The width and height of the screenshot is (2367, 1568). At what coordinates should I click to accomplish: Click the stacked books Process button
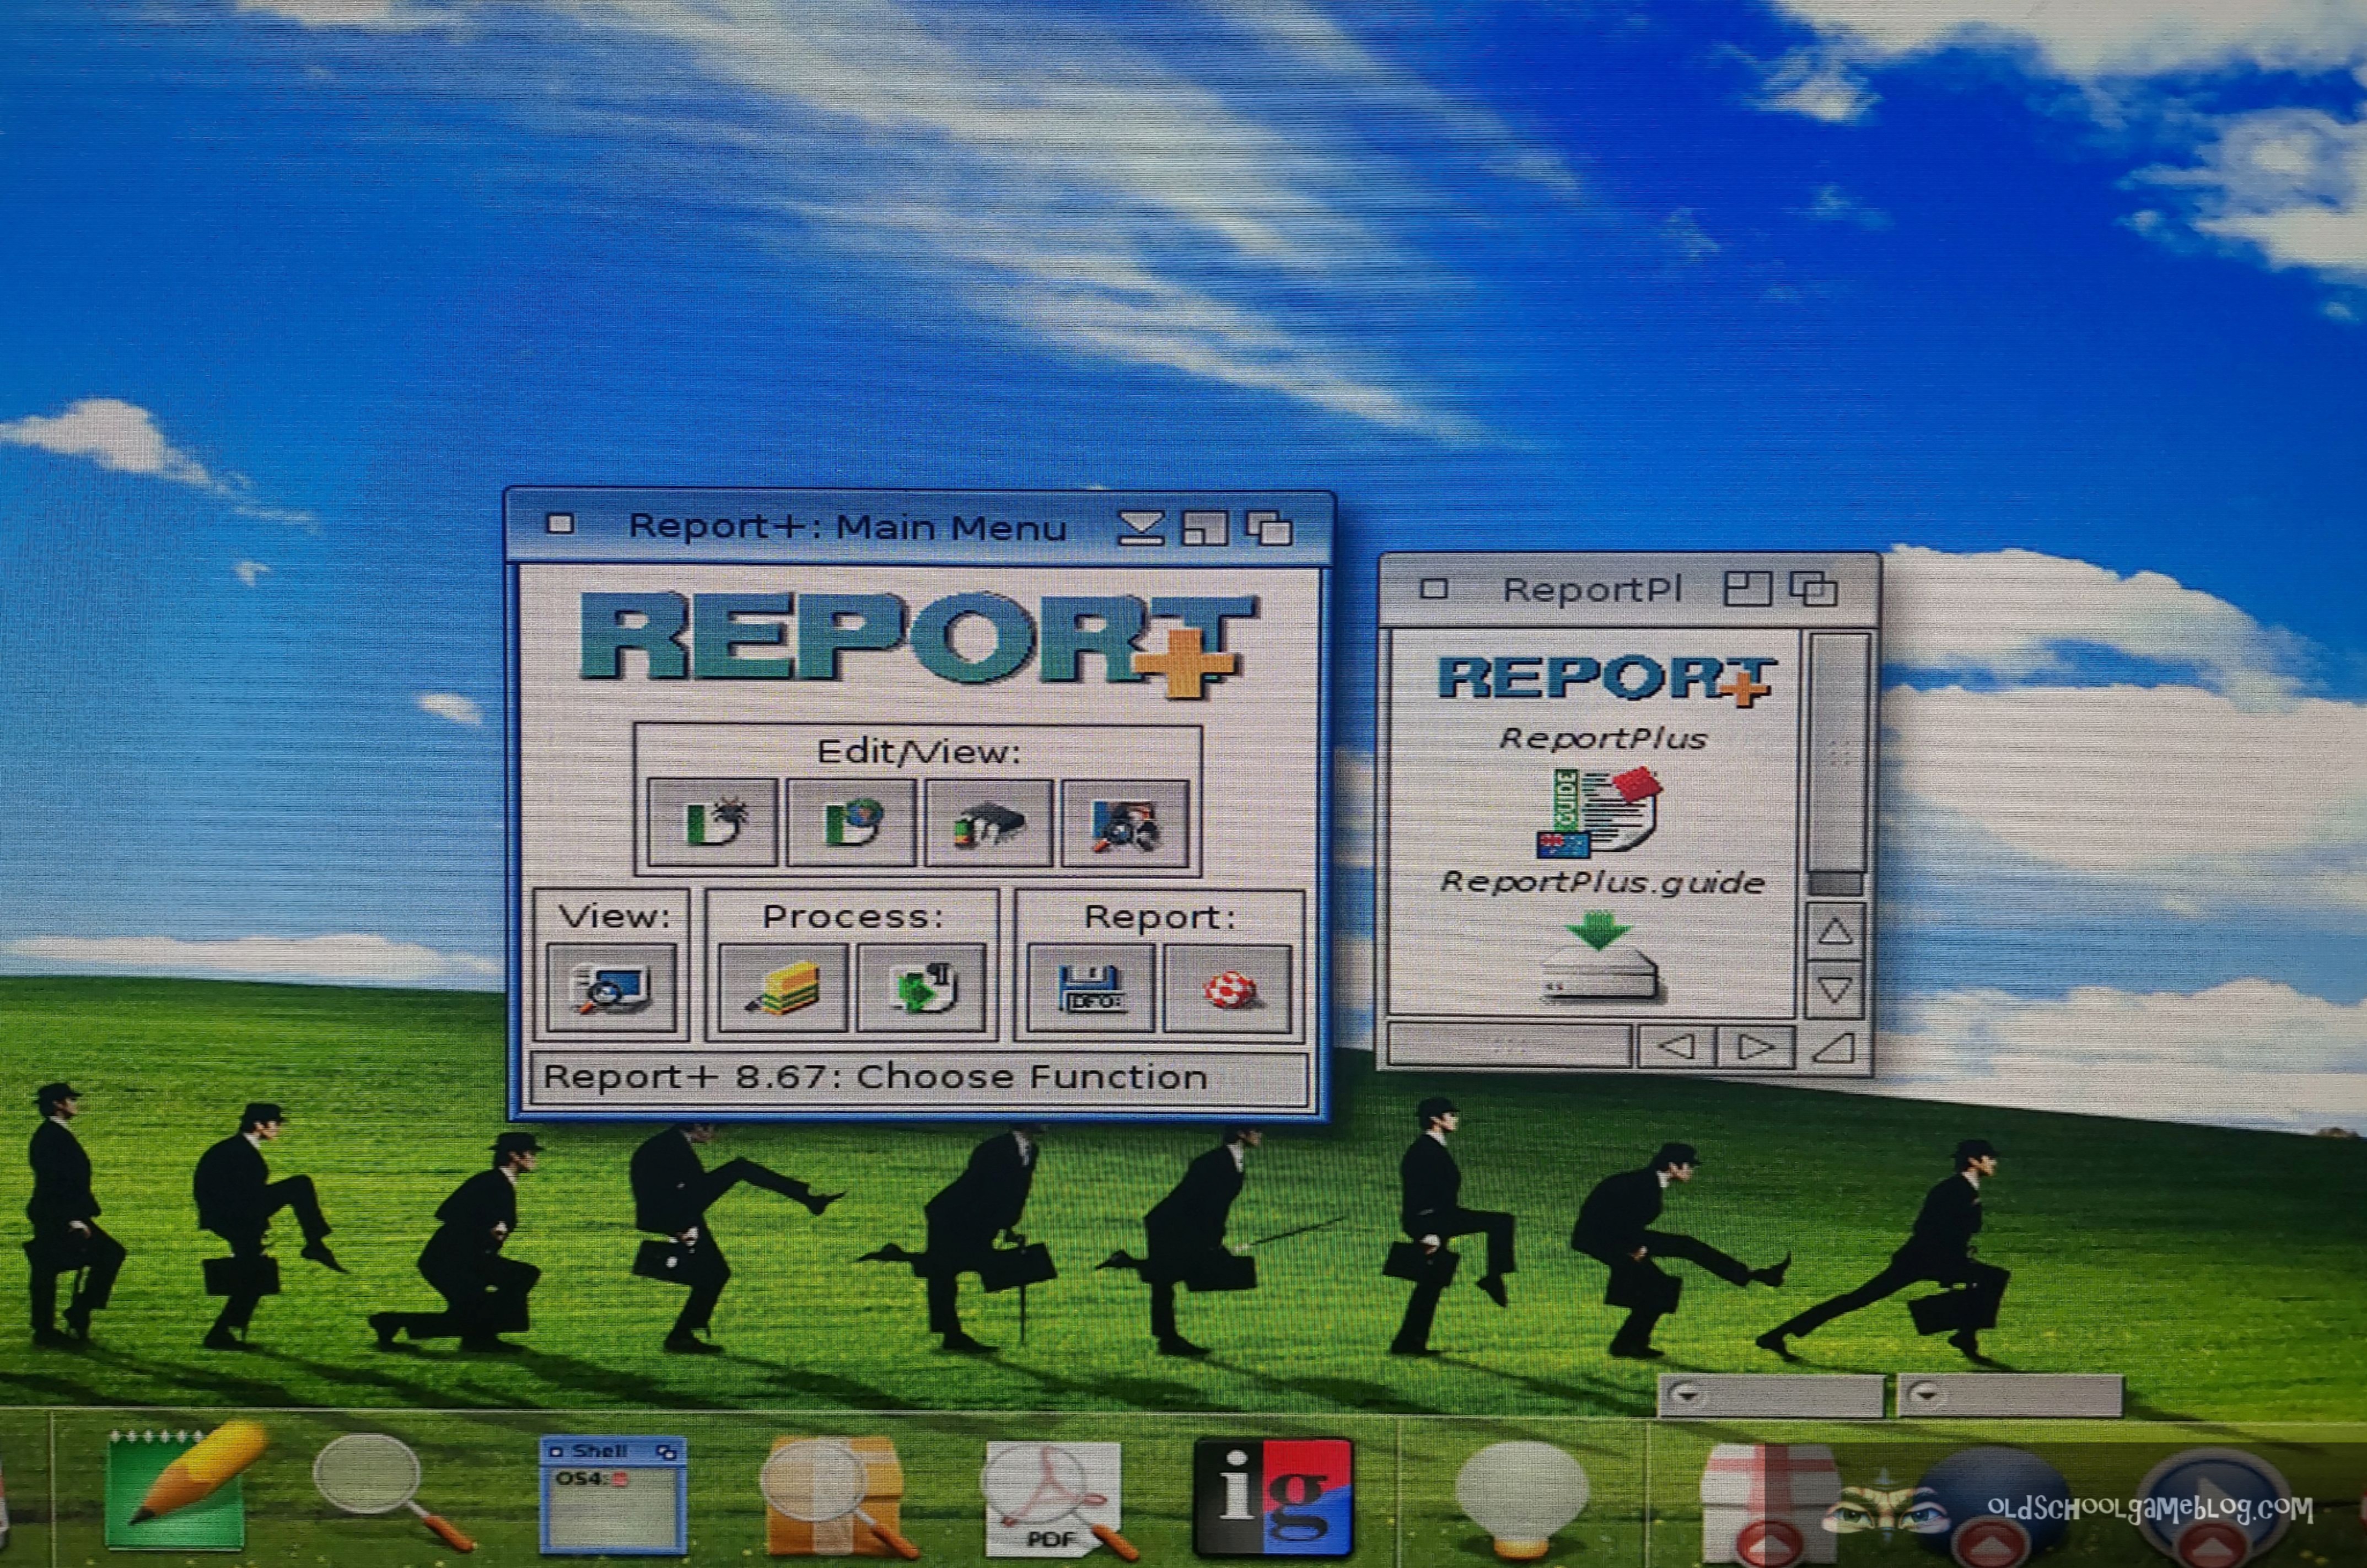tap(783, 988)
